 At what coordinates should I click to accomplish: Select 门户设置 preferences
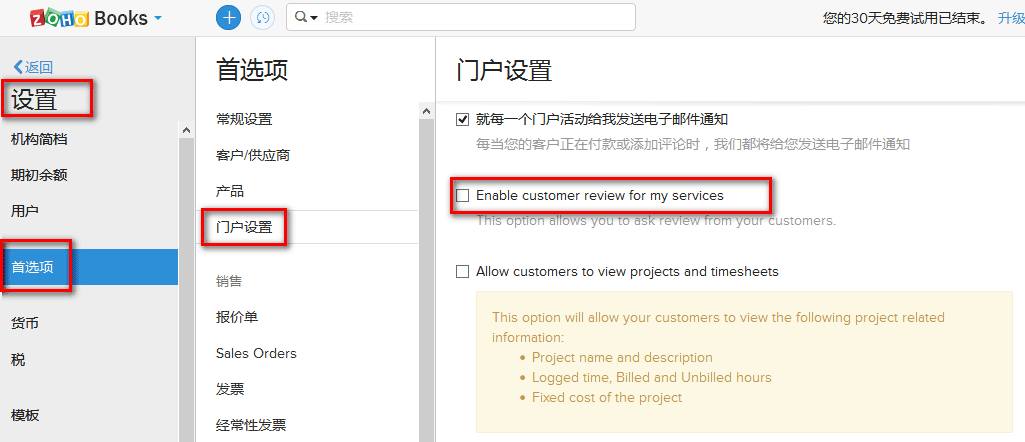[244, 228]
